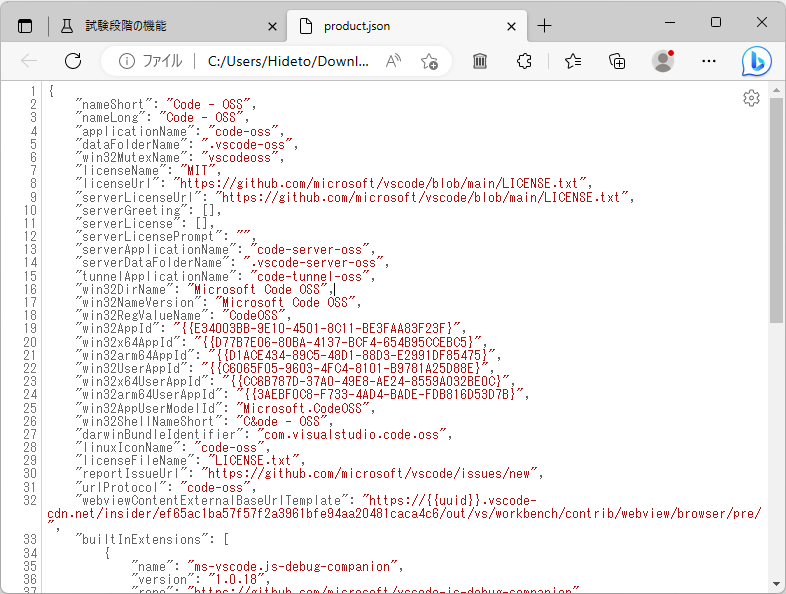
Task: Click the licenseUrl GitHub link value
Action: (380, 183)
